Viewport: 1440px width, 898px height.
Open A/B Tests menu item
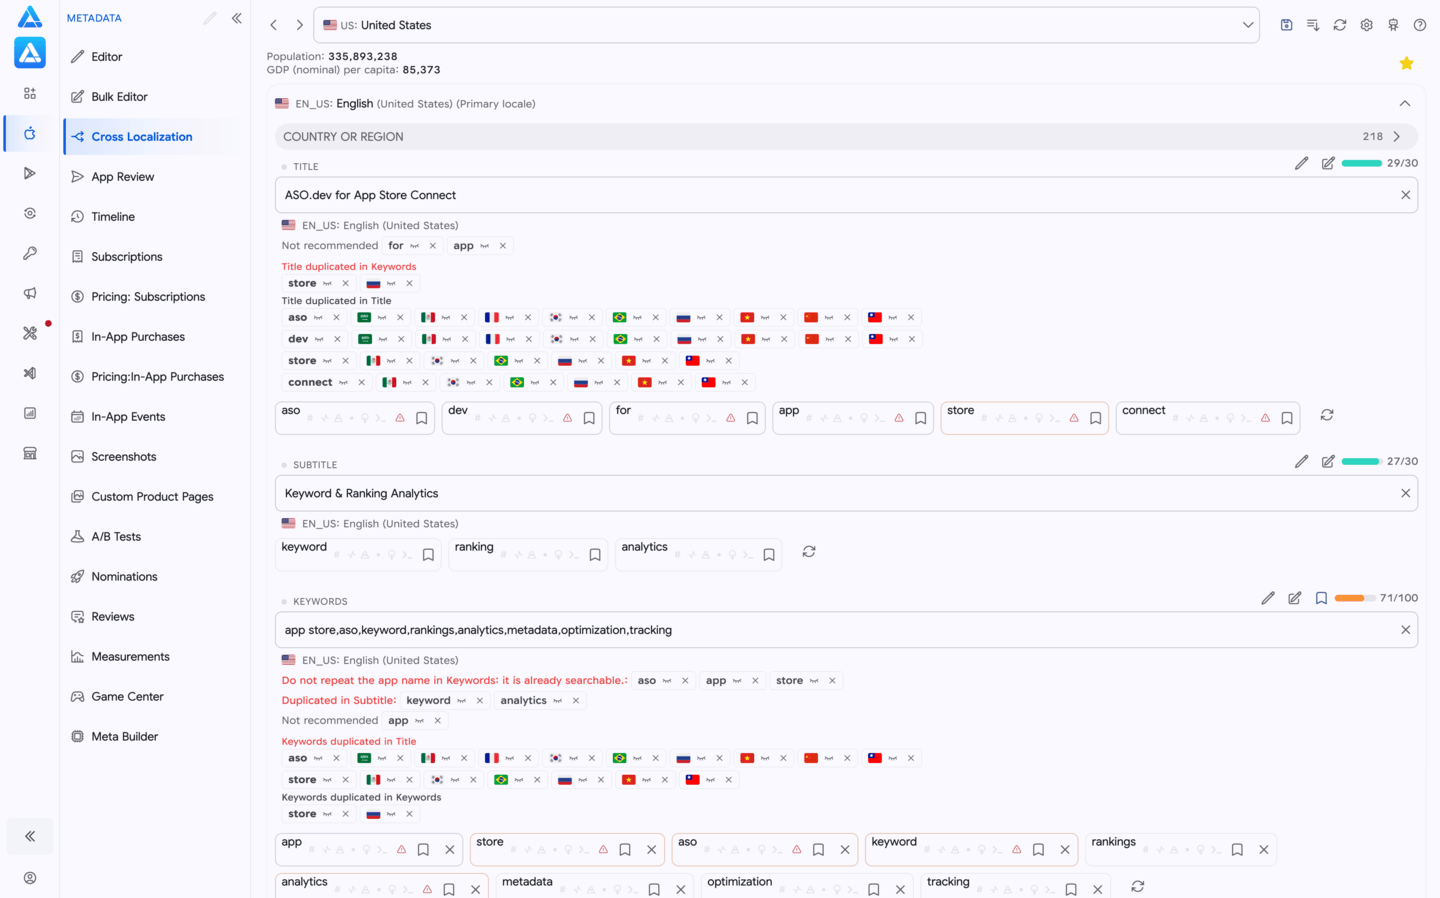tap(116, 537)
